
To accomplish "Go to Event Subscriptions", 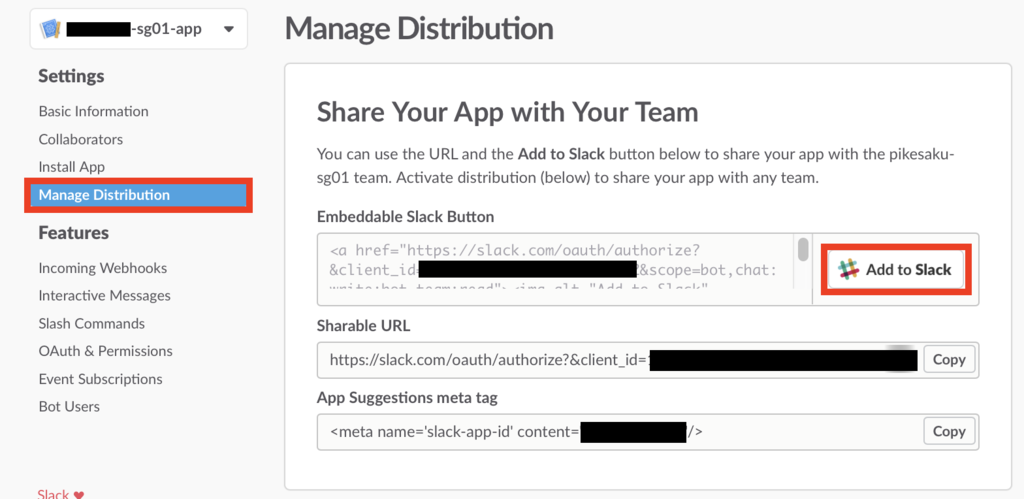I will 100,379.
